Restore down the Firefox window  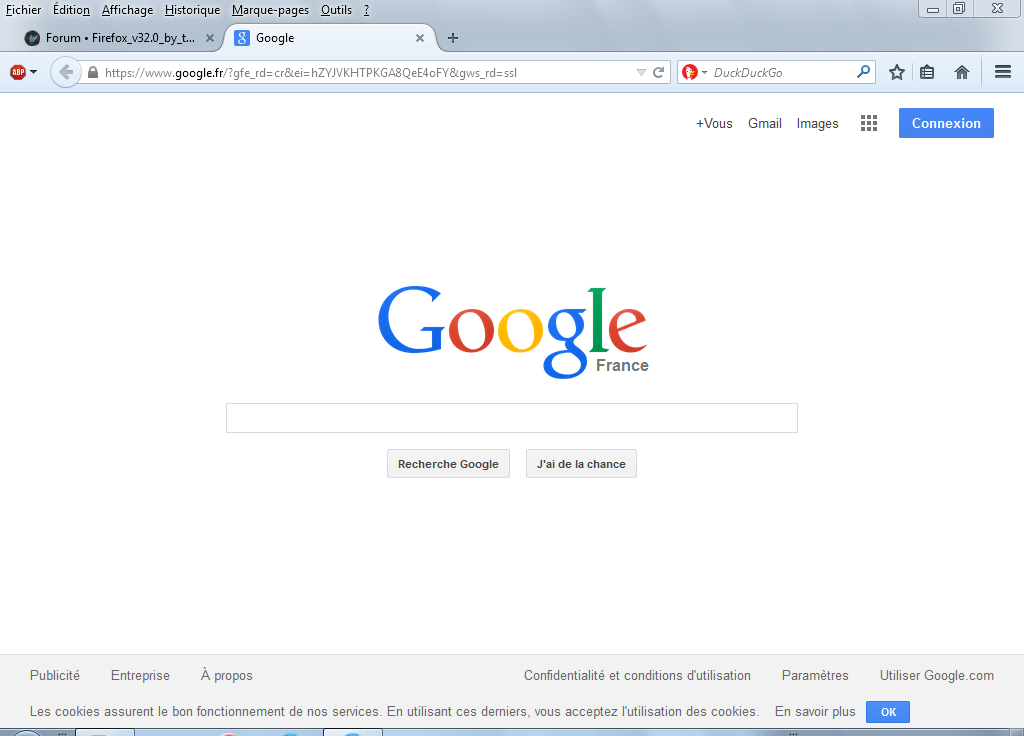pyautogui.click(x=959, y=8)
